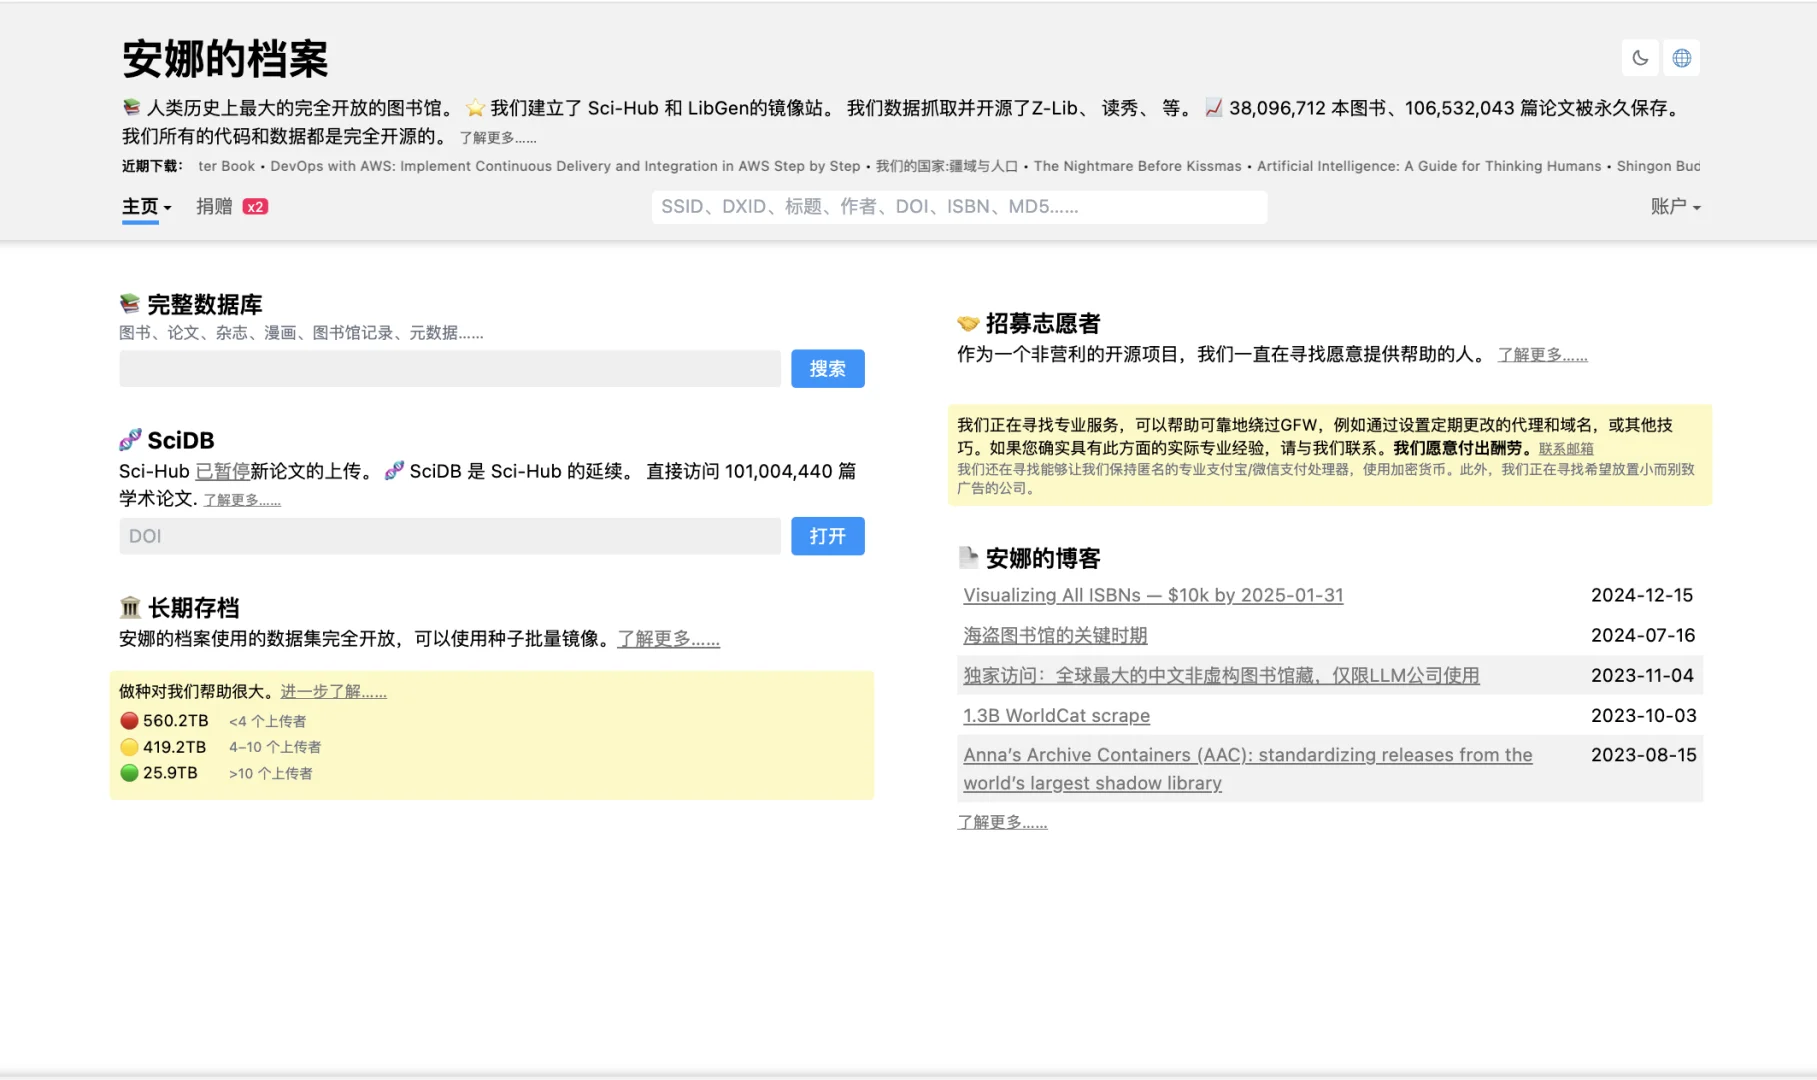Image resolution: width=1817 pixels, height=1080 pixels.
Task: Open the 联系邮箱 contact link
Action: click(x=1566, y=449)
